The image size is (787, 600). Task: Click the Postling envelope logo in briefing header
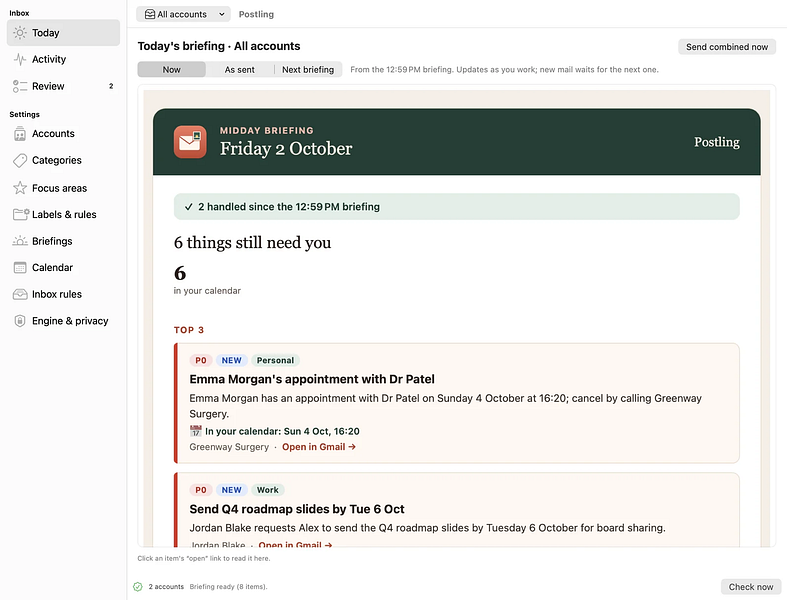click(x=190, y=142)
